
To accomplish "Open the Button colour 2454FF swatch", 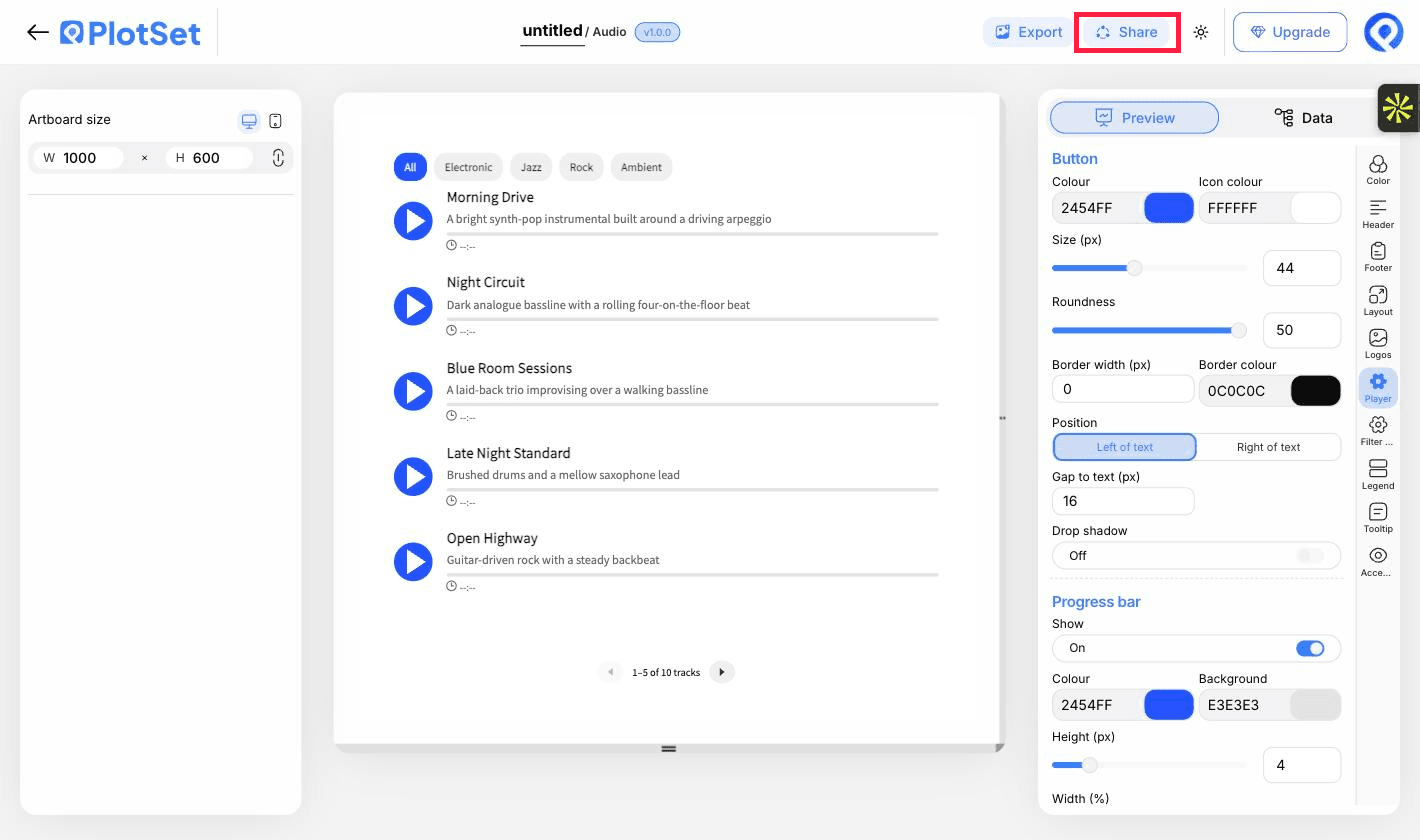I will 1168,208.
